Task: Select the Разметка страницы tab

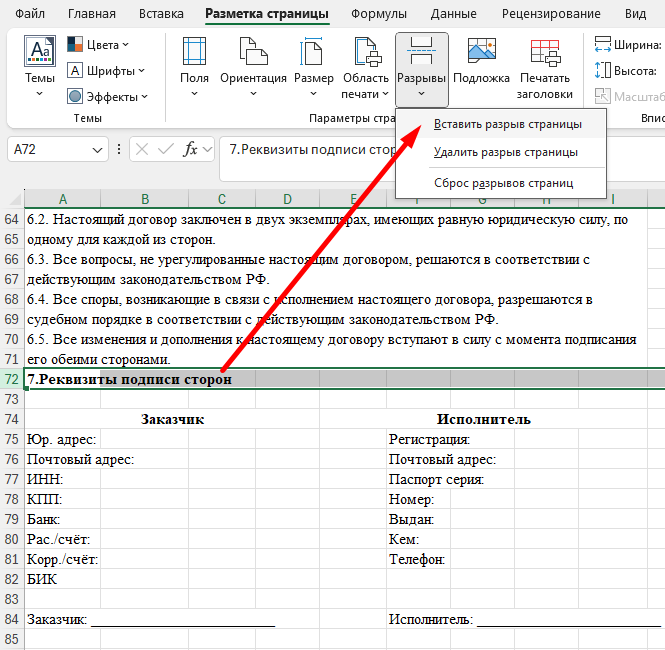Action: tap(267, 14)
